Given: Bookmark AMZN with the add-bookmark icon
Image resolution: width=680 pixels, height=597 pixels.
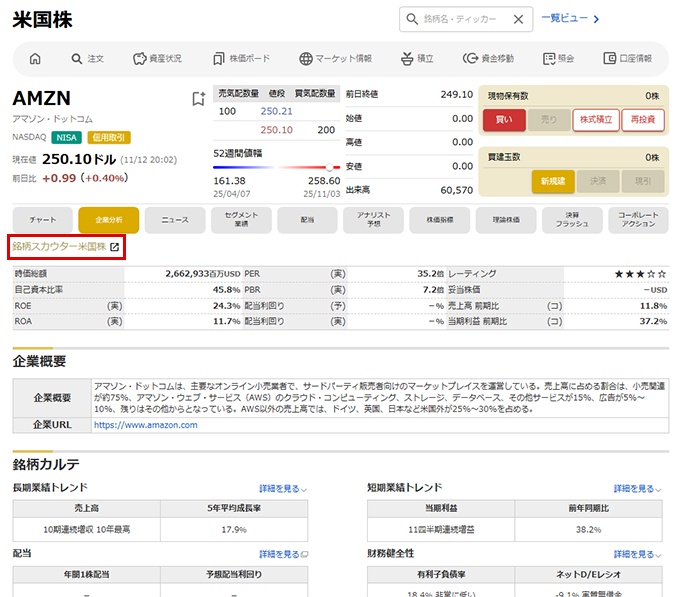Looking at the screenshot, I should tap(198, 99).
